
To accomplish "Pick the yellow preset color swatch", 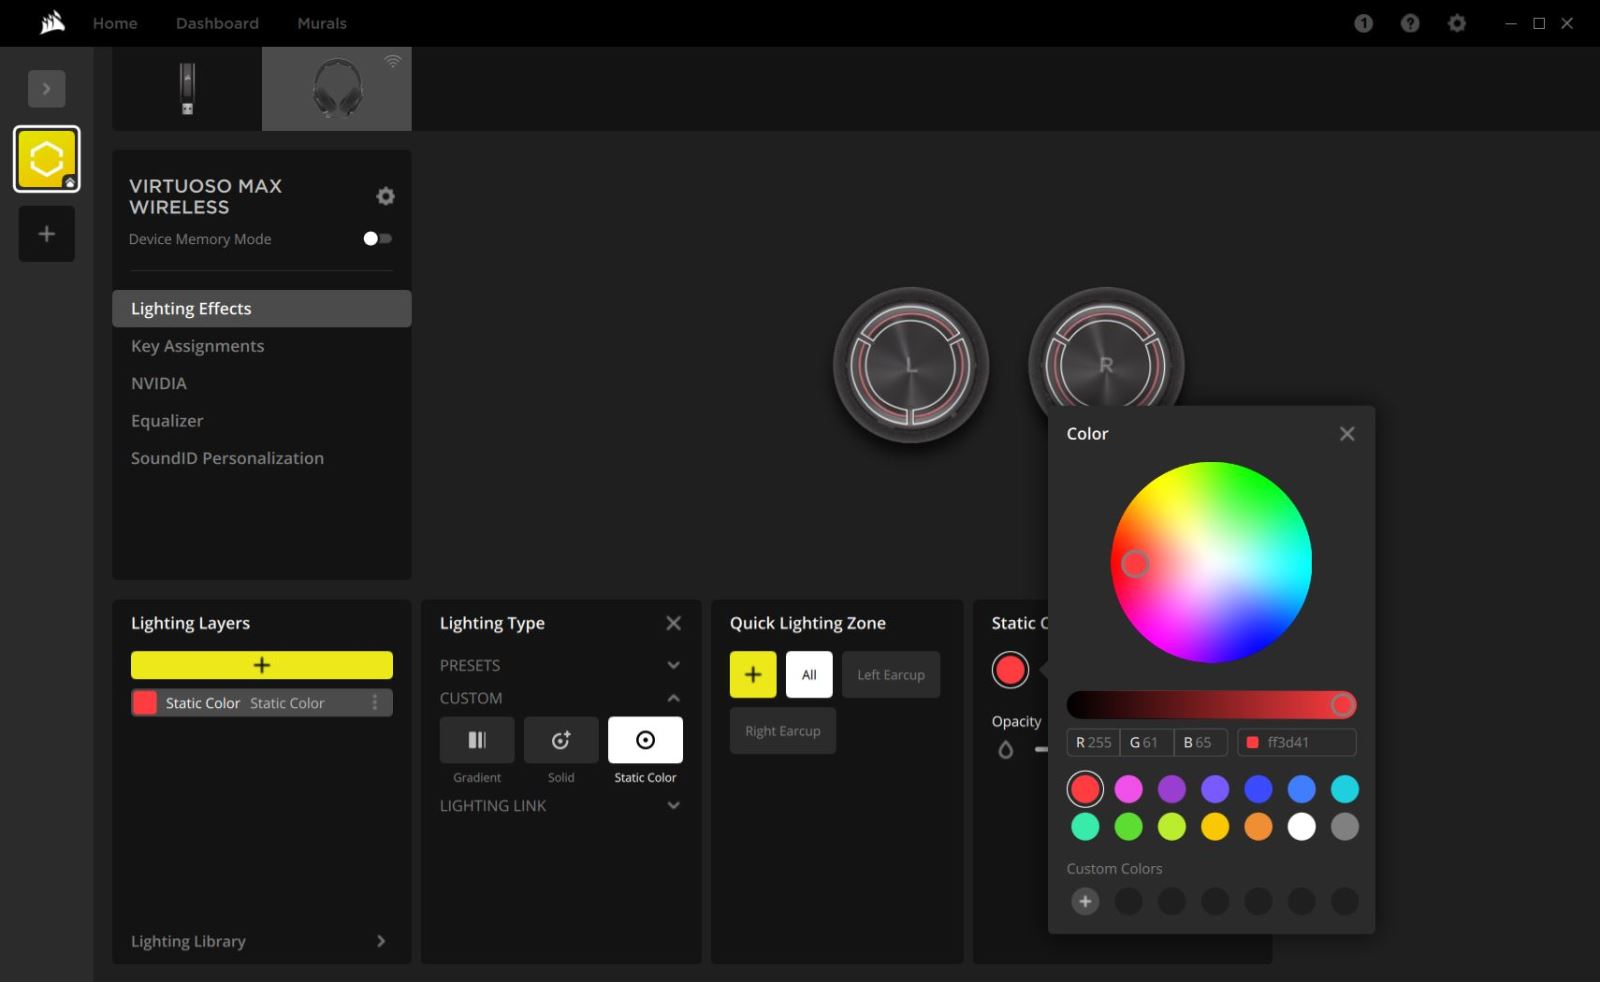I will coord(1215,826).
